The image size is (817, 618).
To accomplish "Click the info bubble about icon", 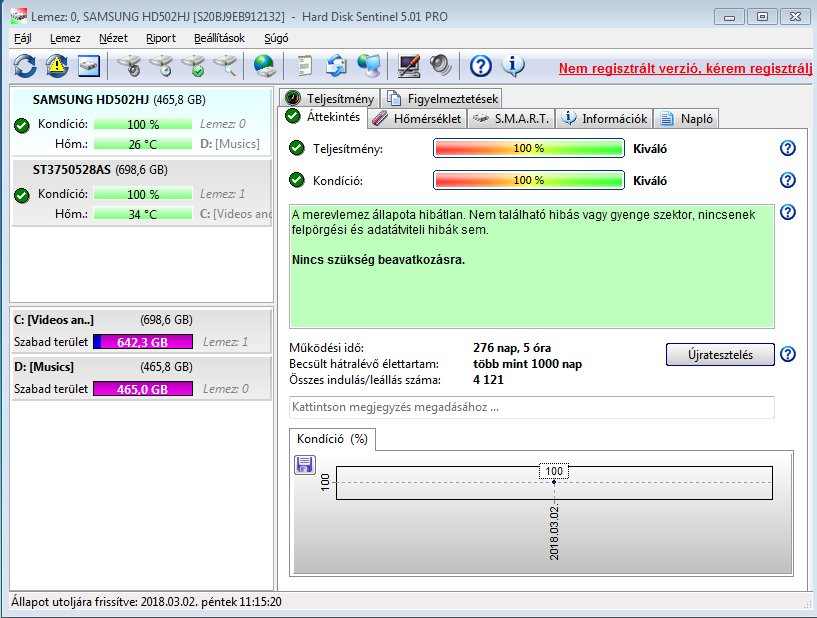I will pos(513,66).
